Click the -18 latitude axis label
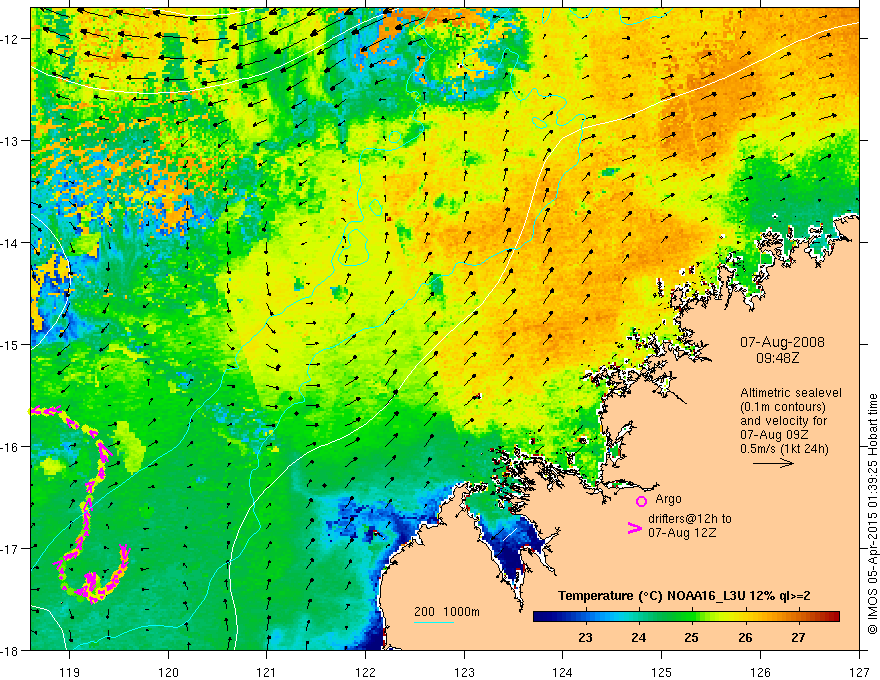Viewport: 880px width, 680px height. tap(10, 650)
